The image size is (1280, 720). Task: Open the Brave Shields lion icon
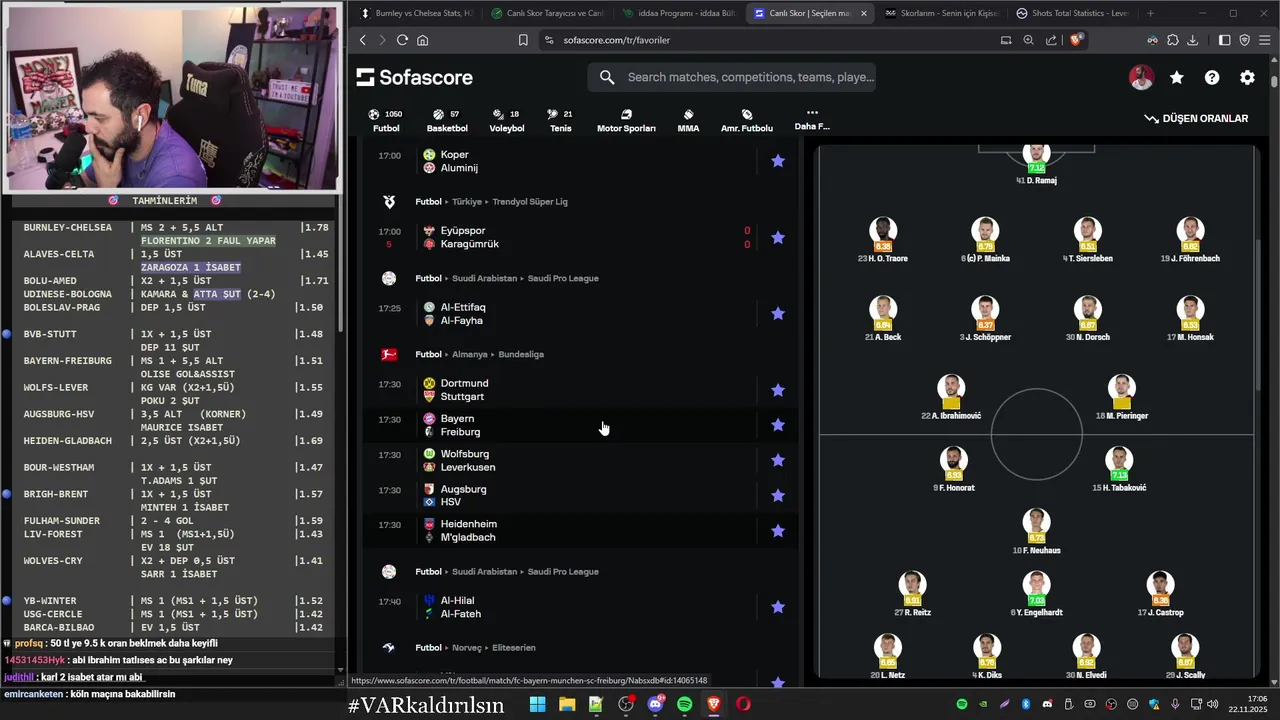(x=1076, y=40)
